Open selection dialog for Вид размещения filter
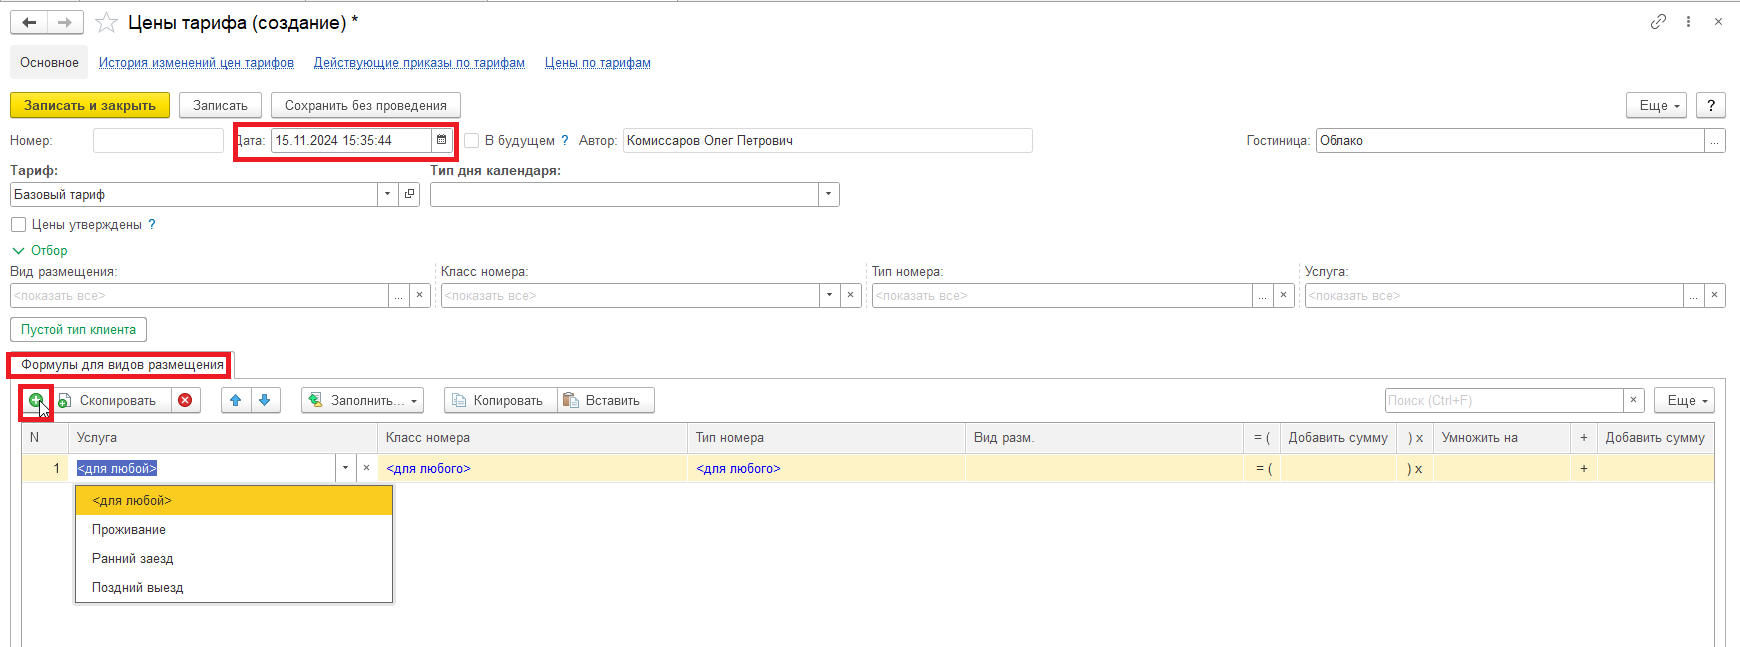The image size is (1740, 647). pos(399,296)
